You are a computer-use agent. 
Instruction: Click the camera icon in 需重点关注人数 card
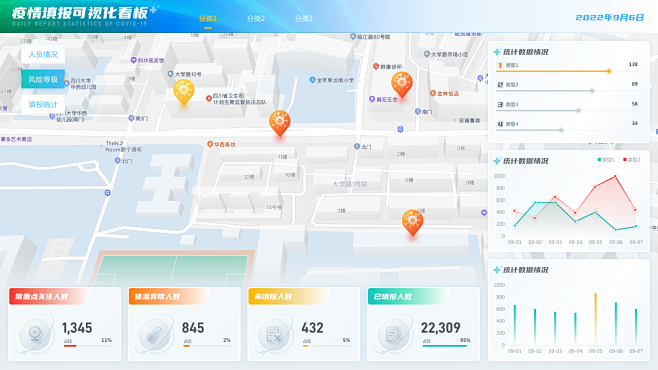35,334
